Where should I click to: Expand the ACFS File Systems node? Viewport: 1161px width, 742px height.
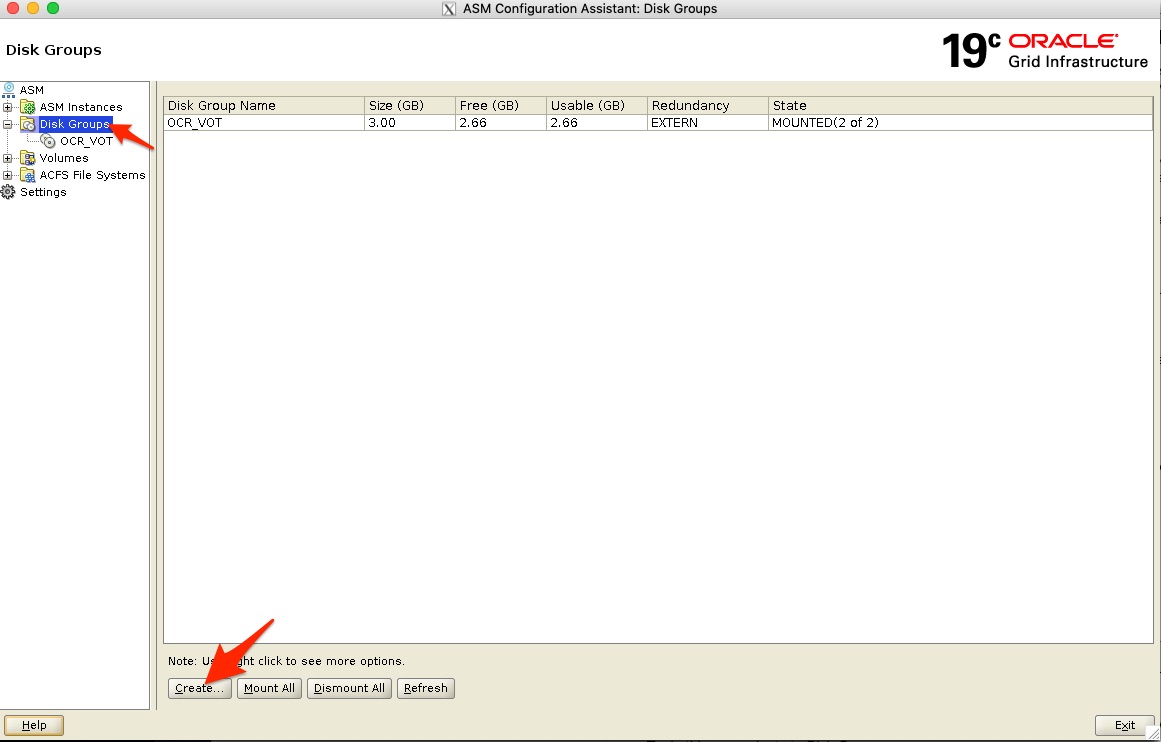pyautogui.click(x=7, y=176)
